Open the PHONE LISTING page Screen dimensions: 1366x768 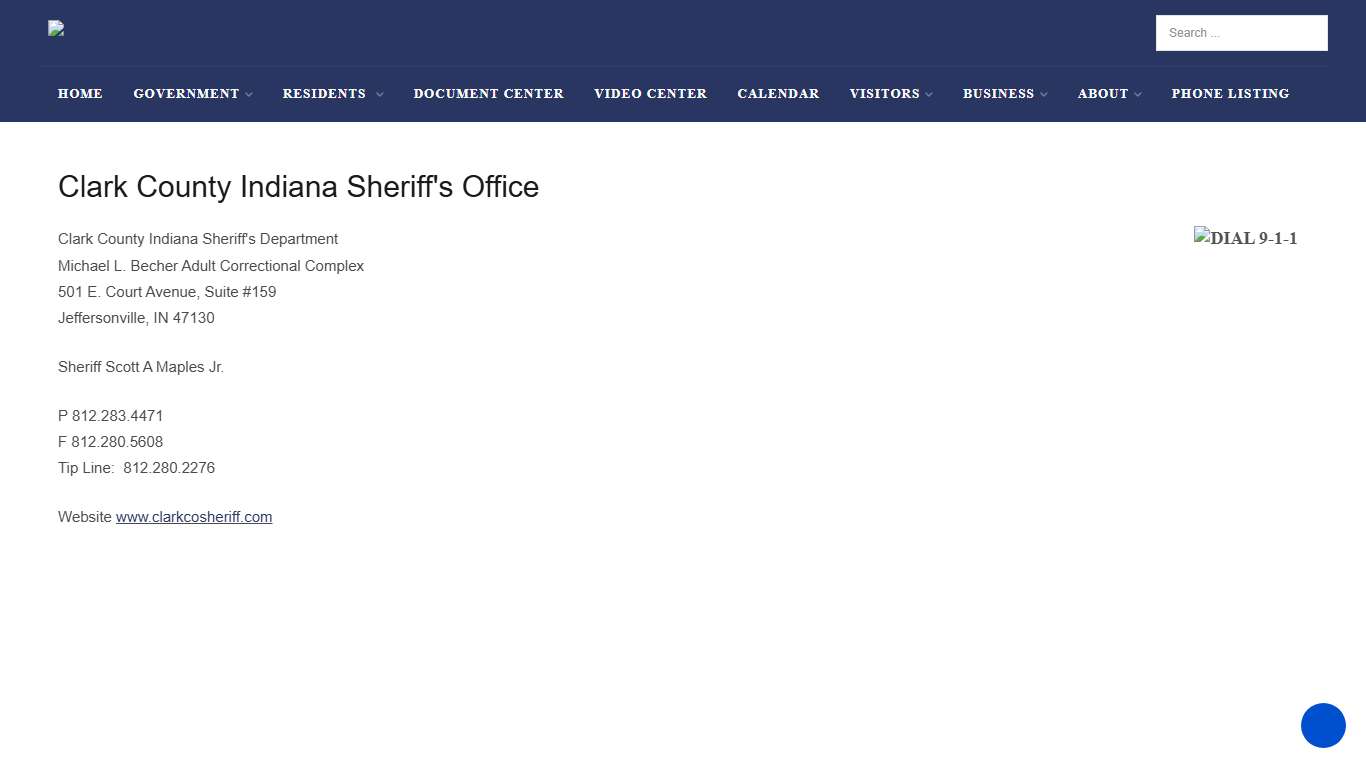click(x=1230, y=93)
